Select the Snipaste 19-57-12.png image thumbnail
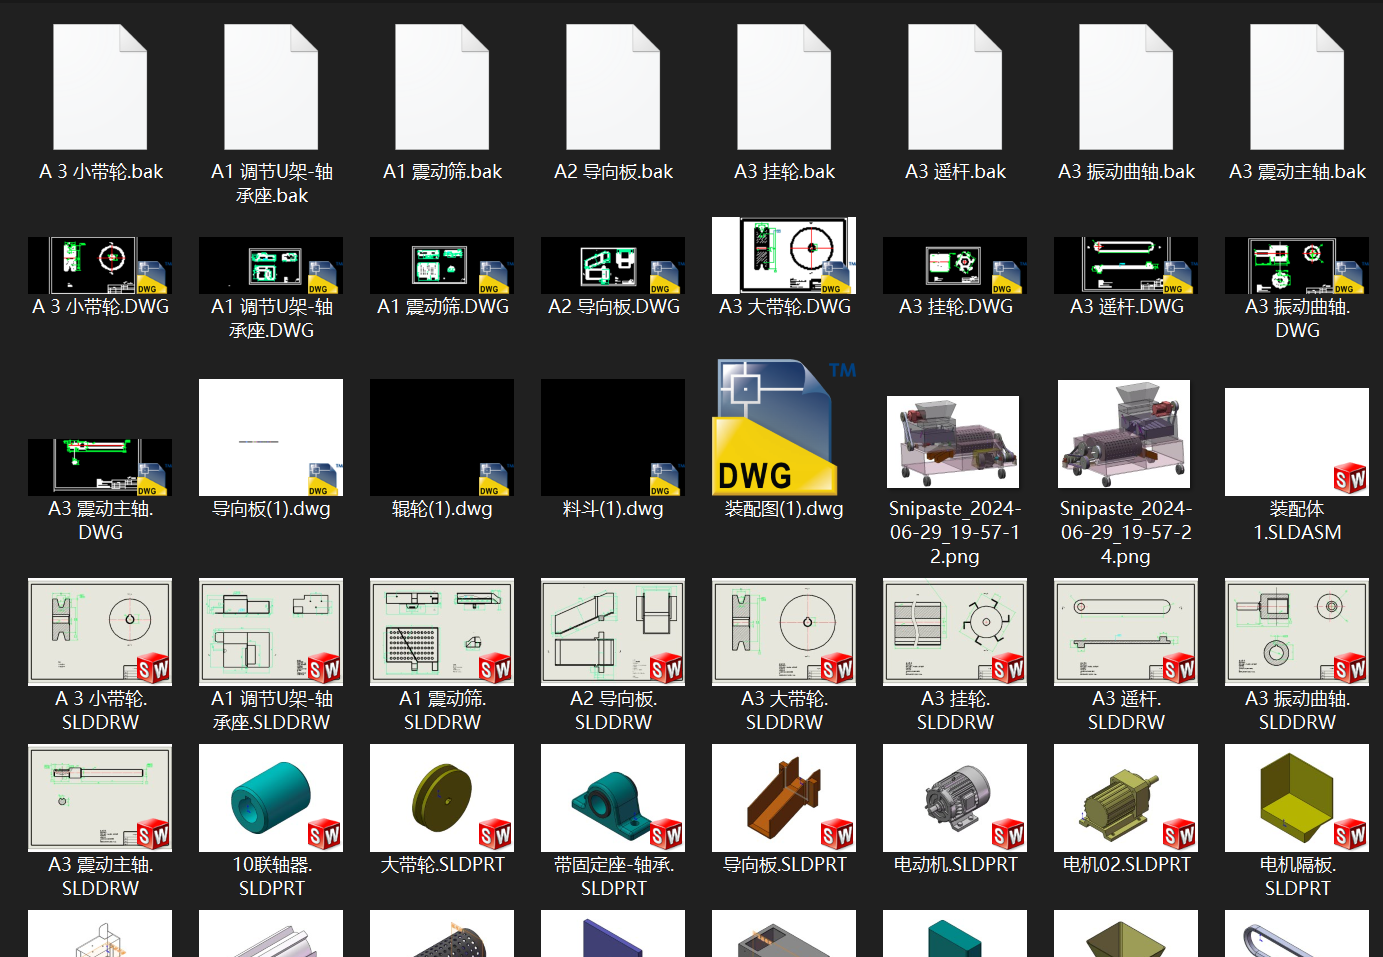This screenshot has width=1383, height=957. (x=953, y=442)
